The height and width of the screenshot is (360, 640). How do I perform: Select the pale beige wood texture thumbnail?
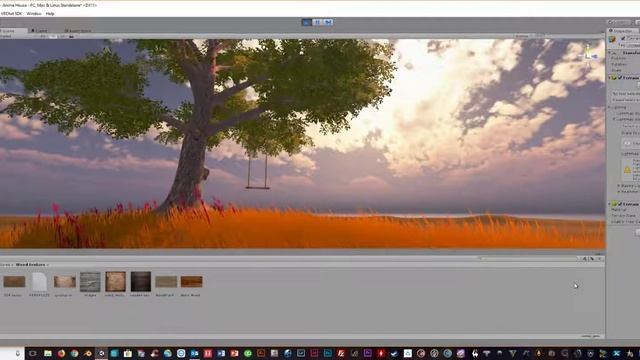pyautogui.click(x=166, y=282)
